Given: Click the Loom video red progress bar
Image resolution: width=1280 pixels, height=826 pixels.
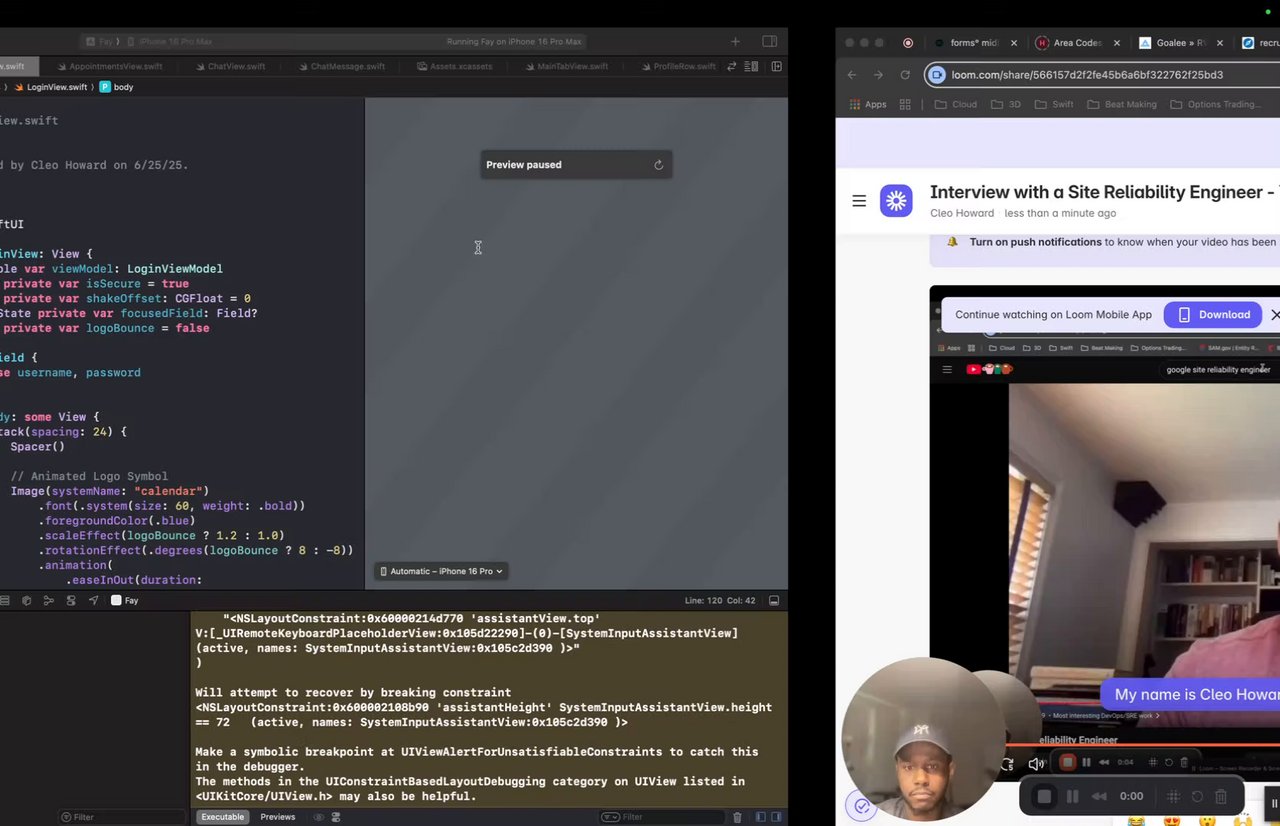Looking at the screenshot, I should [1142, 745].
